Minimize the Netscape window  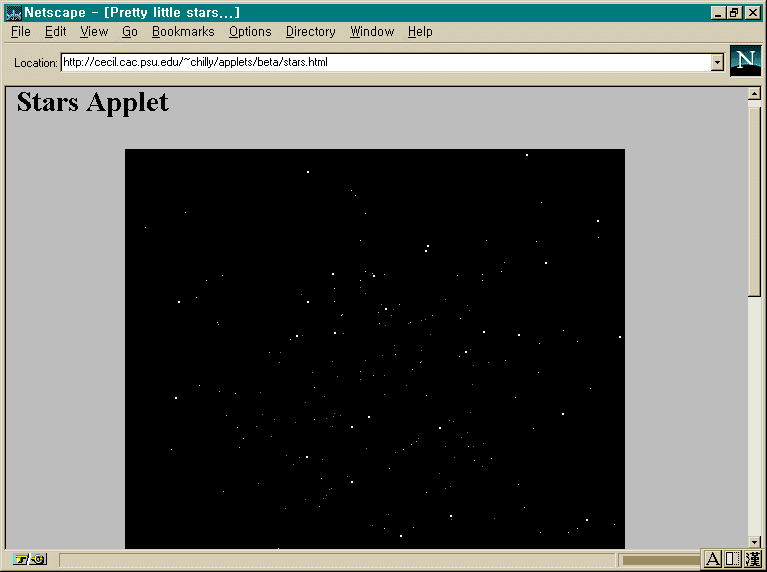coord(718,13)
